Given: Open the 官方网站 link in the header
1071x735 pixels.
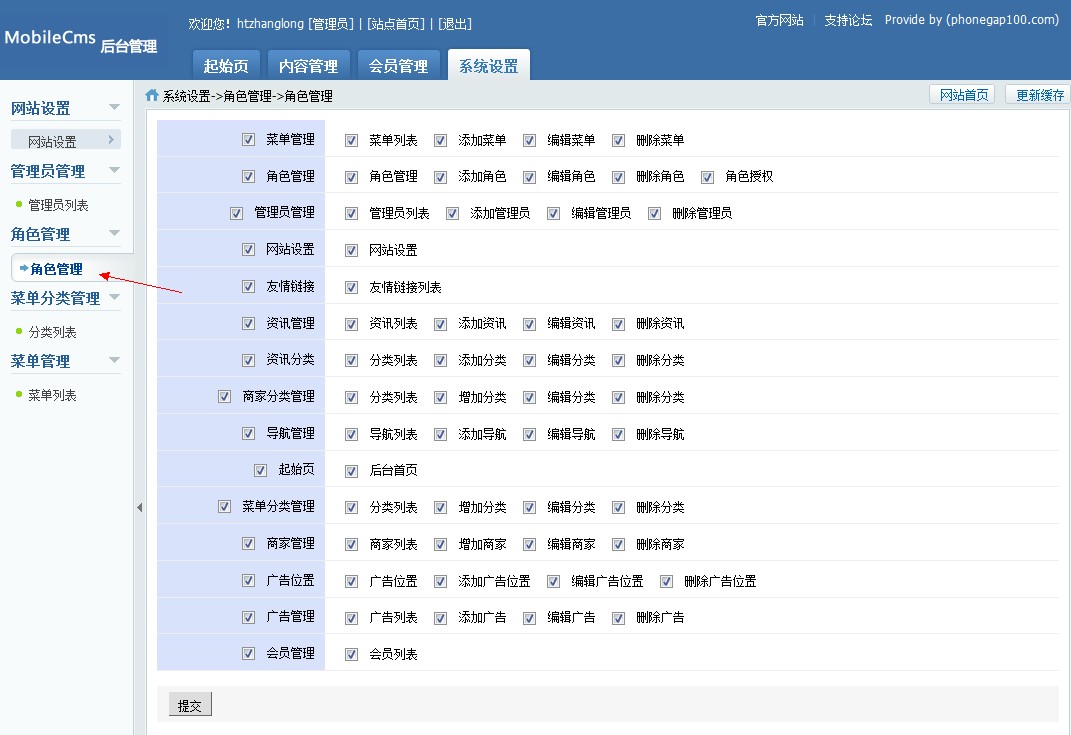Looking at the screenshot, I should coord(778,19).
